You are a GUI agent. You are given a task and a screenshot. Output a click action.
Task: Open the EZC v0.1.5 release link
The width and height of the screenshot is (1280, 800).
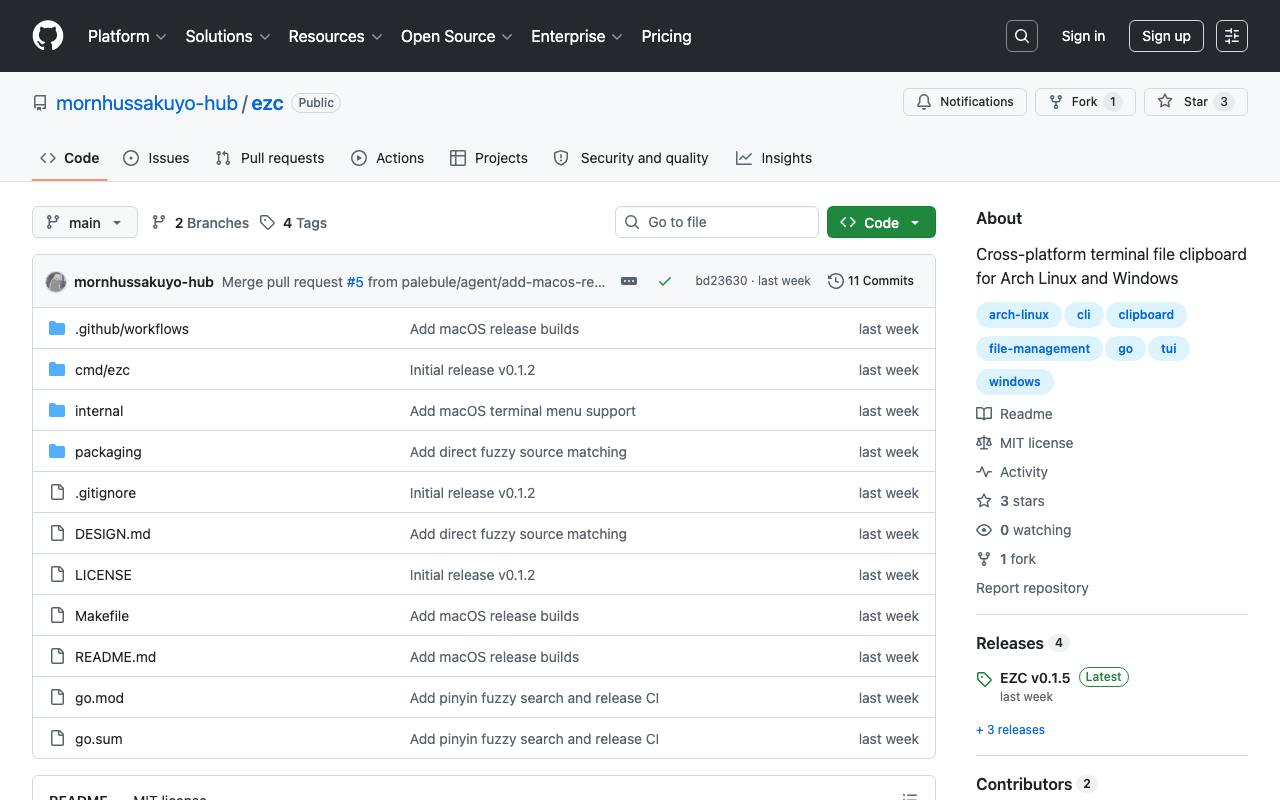coord(1035,677)
